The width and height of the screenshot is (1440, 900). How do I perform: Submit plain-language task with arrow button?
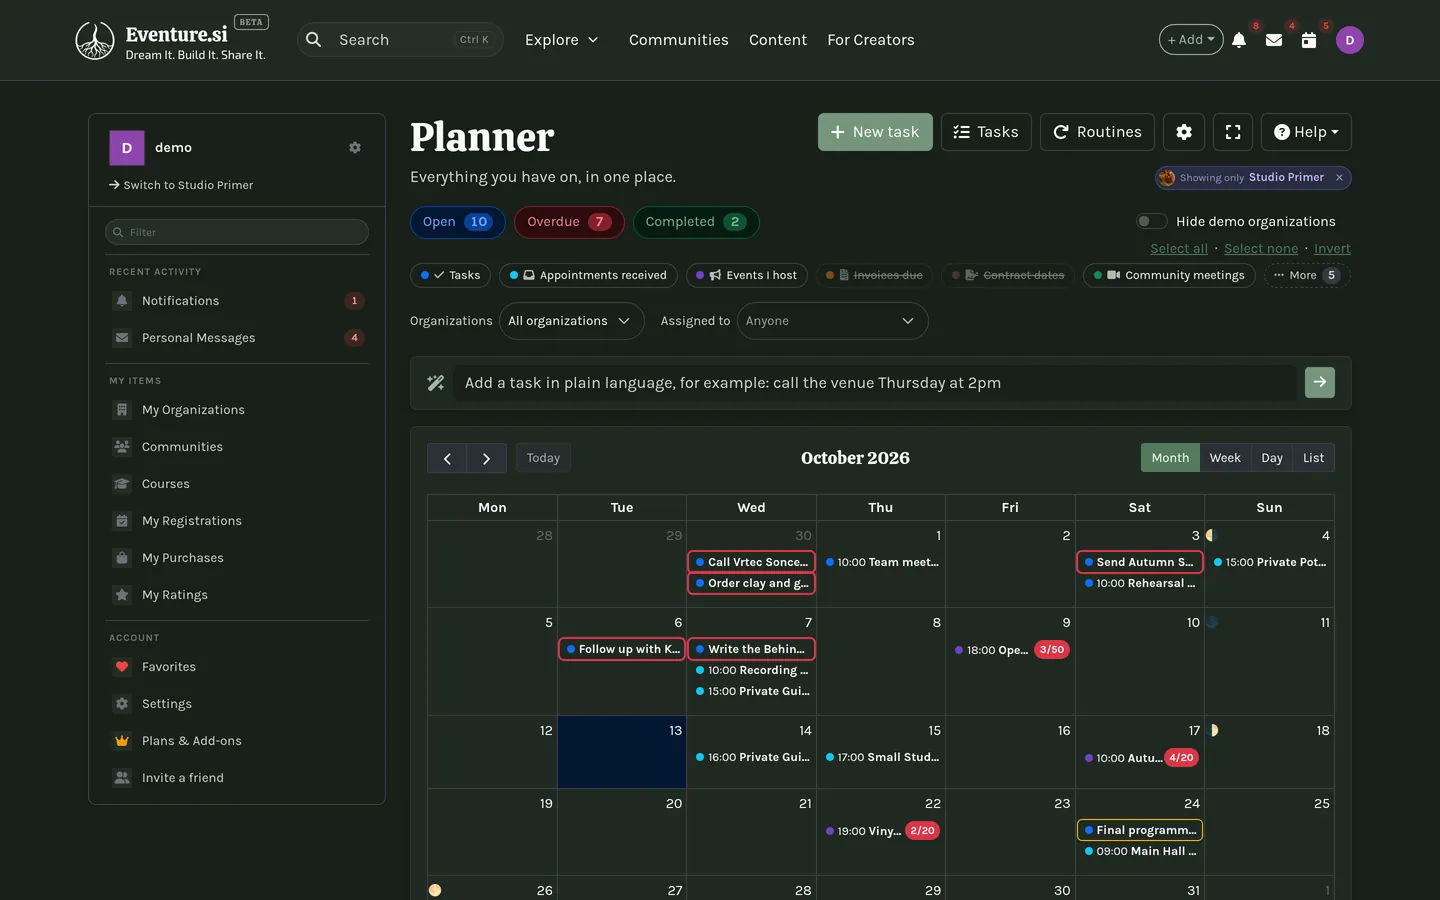click(1320, 382)
